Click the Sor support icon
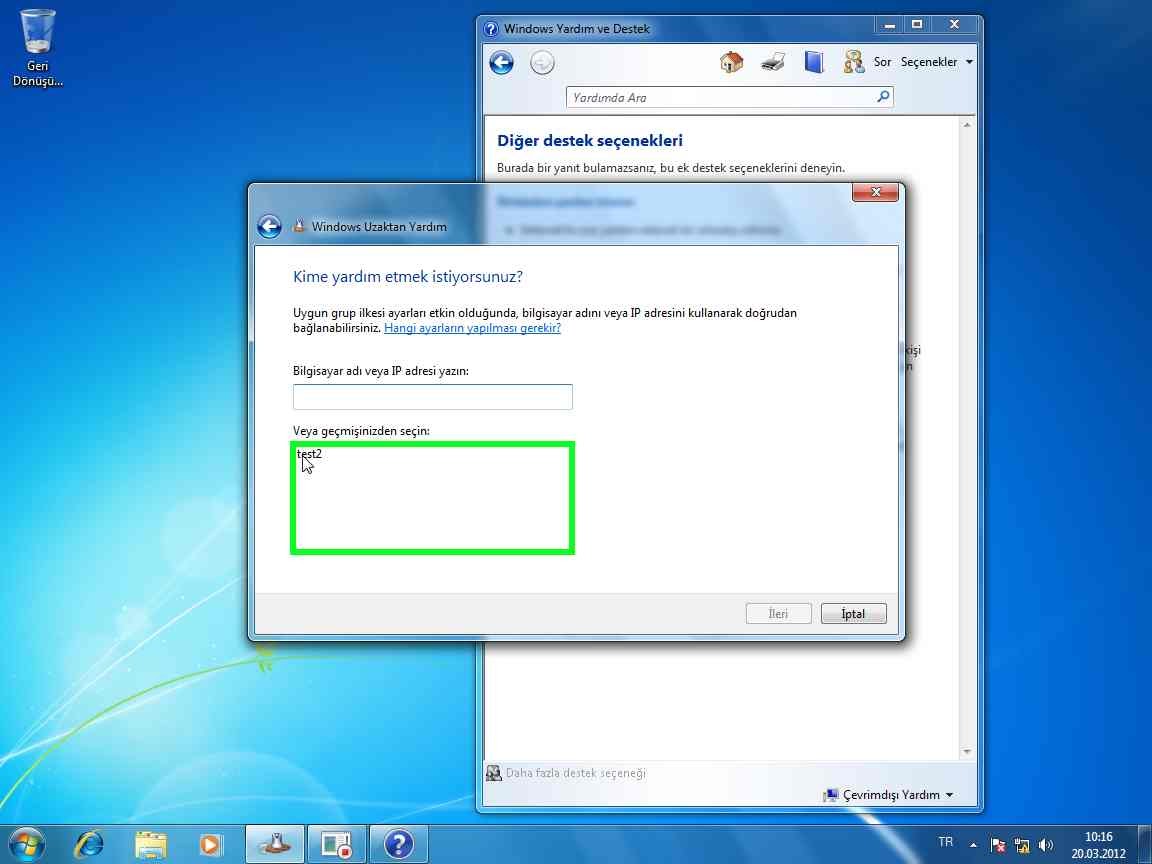 (x=854, y=62)
